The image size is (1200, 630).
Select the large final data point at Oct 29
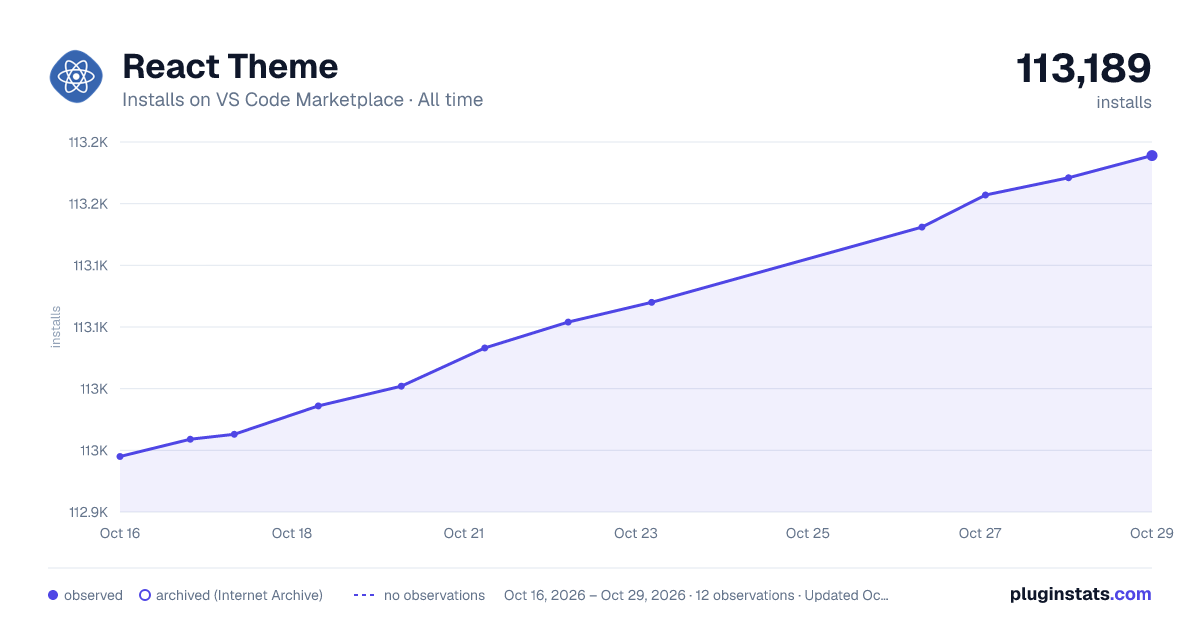tap(1152, 155)
